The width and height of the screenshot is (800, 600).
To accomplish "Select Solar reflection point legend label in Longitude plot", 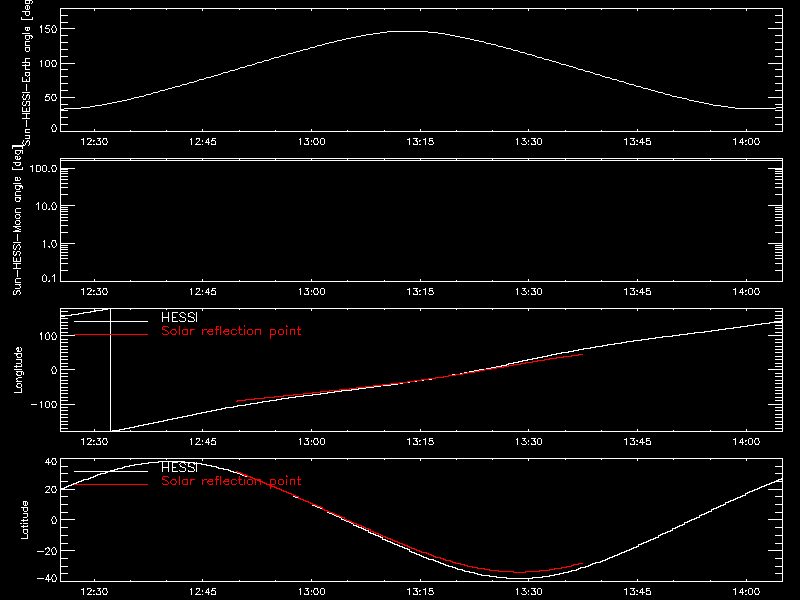I will click(x=231, y=331).
